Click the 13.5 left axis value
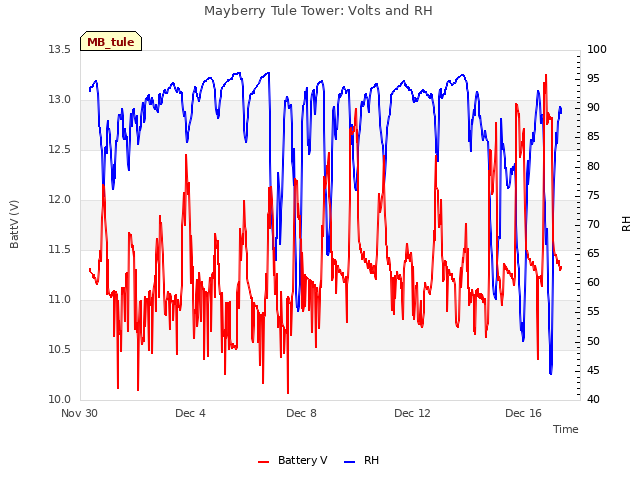Viewport: 640px width, 480px height. point(59,49)
